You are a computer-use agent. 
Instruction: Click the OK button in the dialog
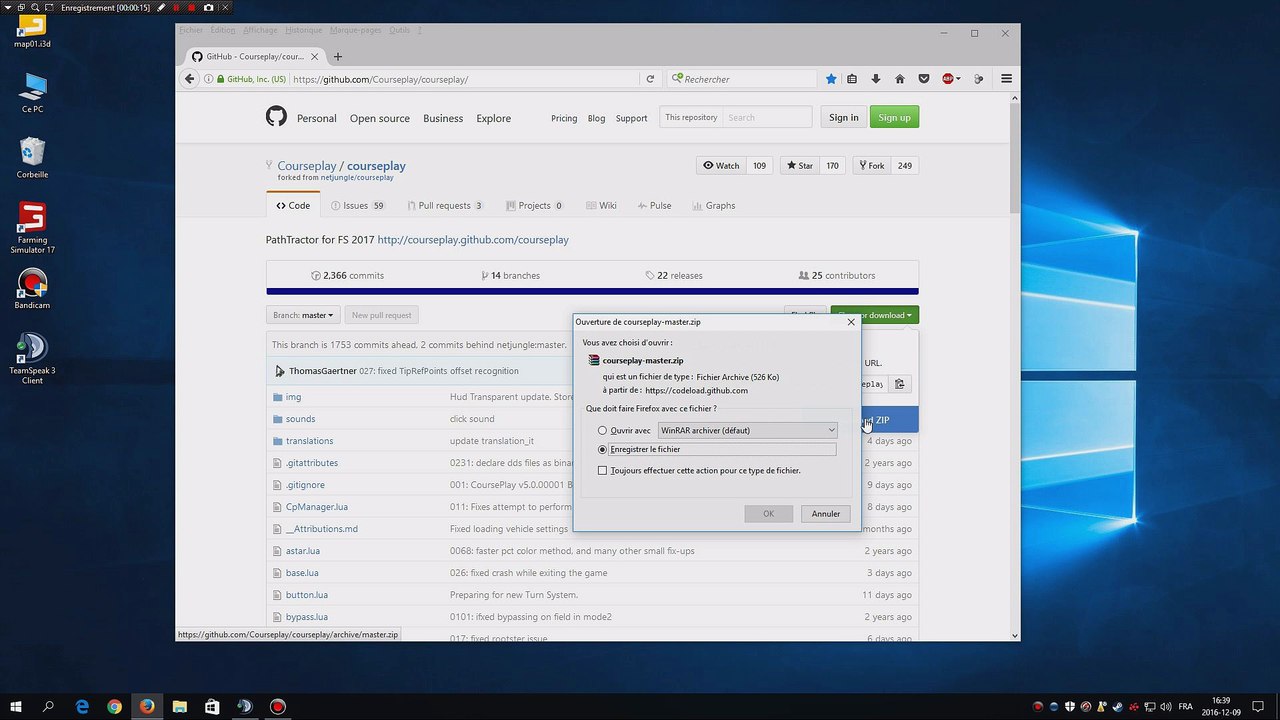[x=768, y=513]
